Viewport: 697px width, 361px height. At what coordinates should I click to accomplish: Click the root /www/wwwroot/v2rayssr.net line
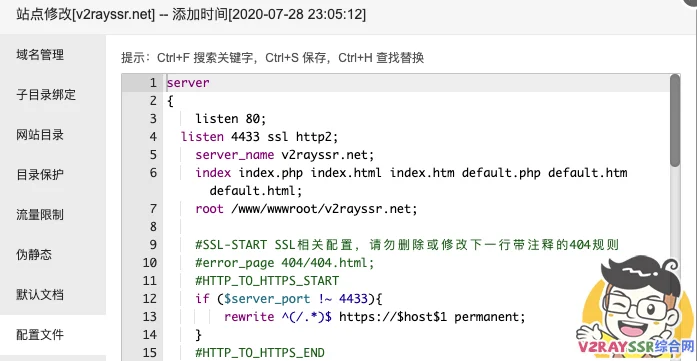[x=306, y=209]
